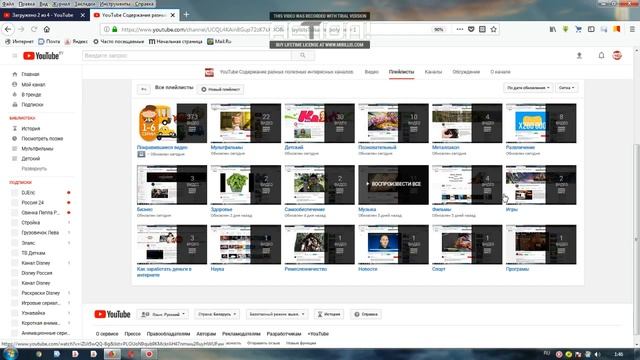
Task: Open the 'Правка' menu
Action: (x=27, y=4)
